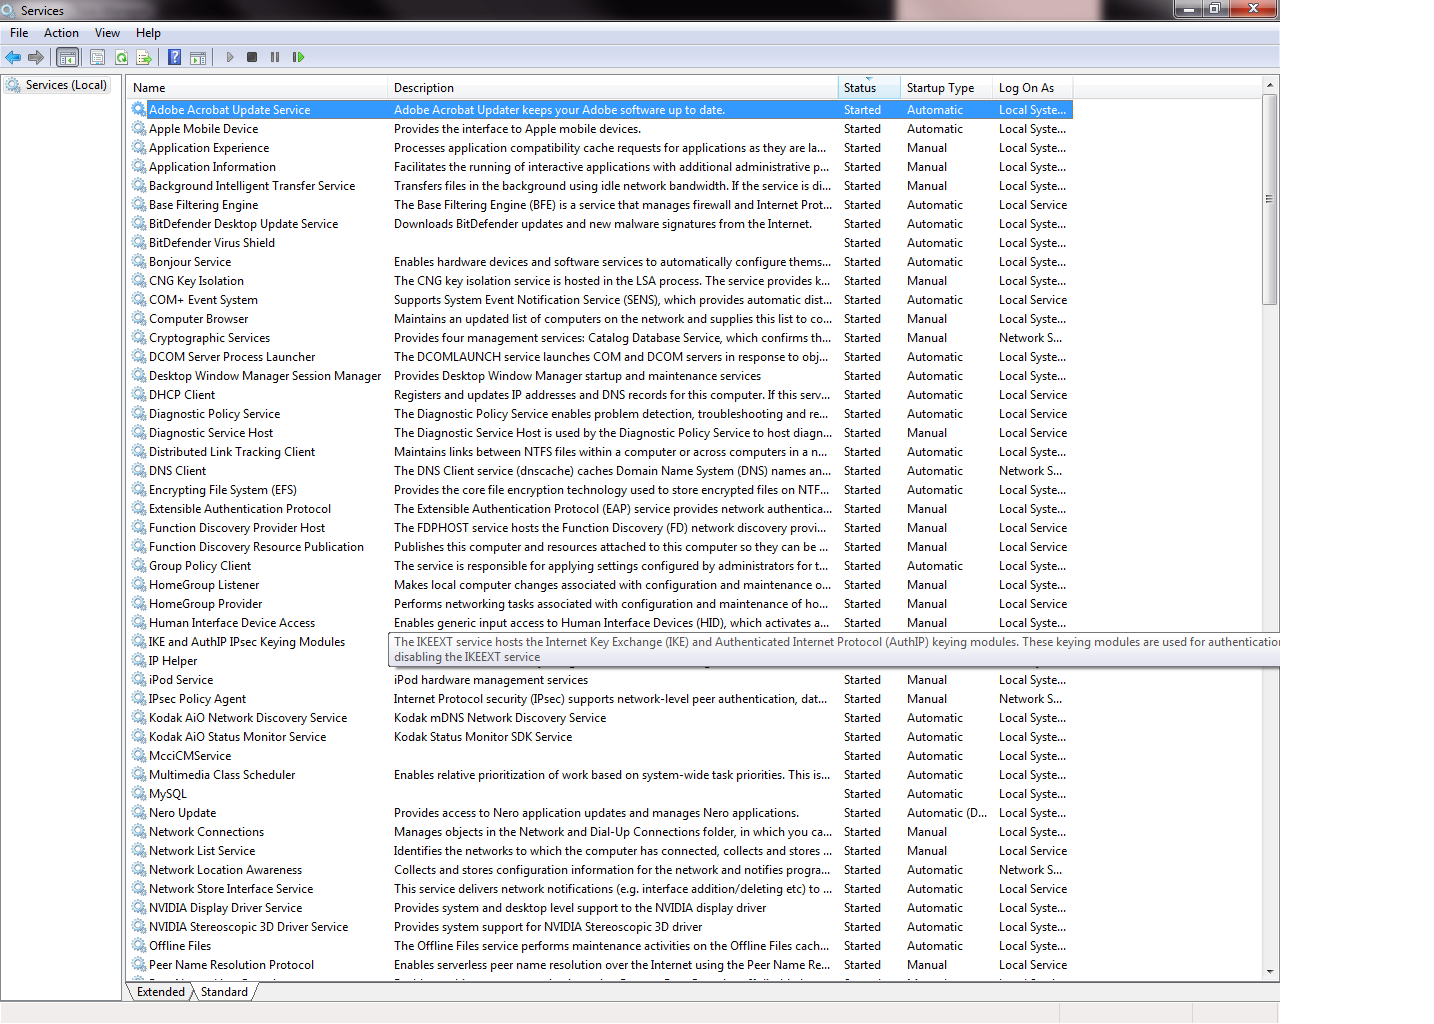This screenshot has width=1434, height=1024.
Task: Switch to the Standard tab
Action: [224, 992]
